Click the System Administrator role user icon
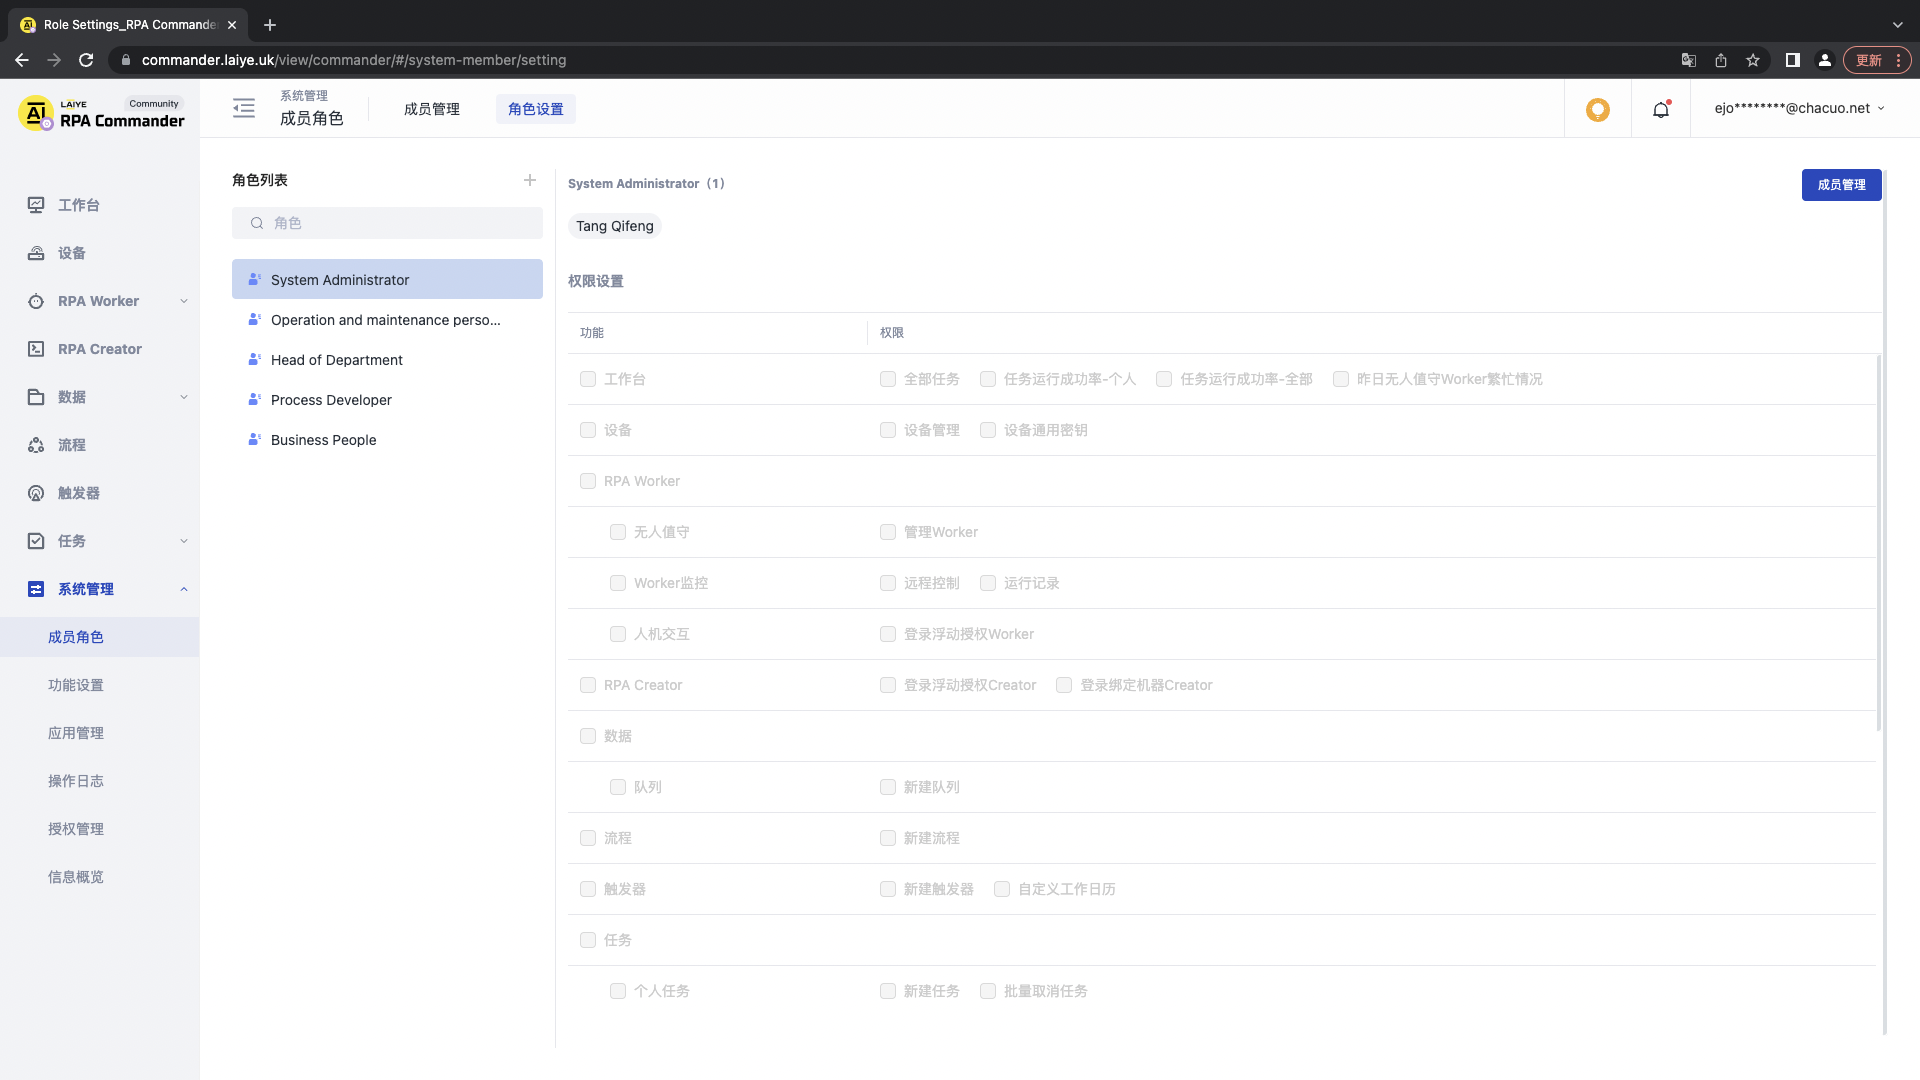 (x=255, y=279)
